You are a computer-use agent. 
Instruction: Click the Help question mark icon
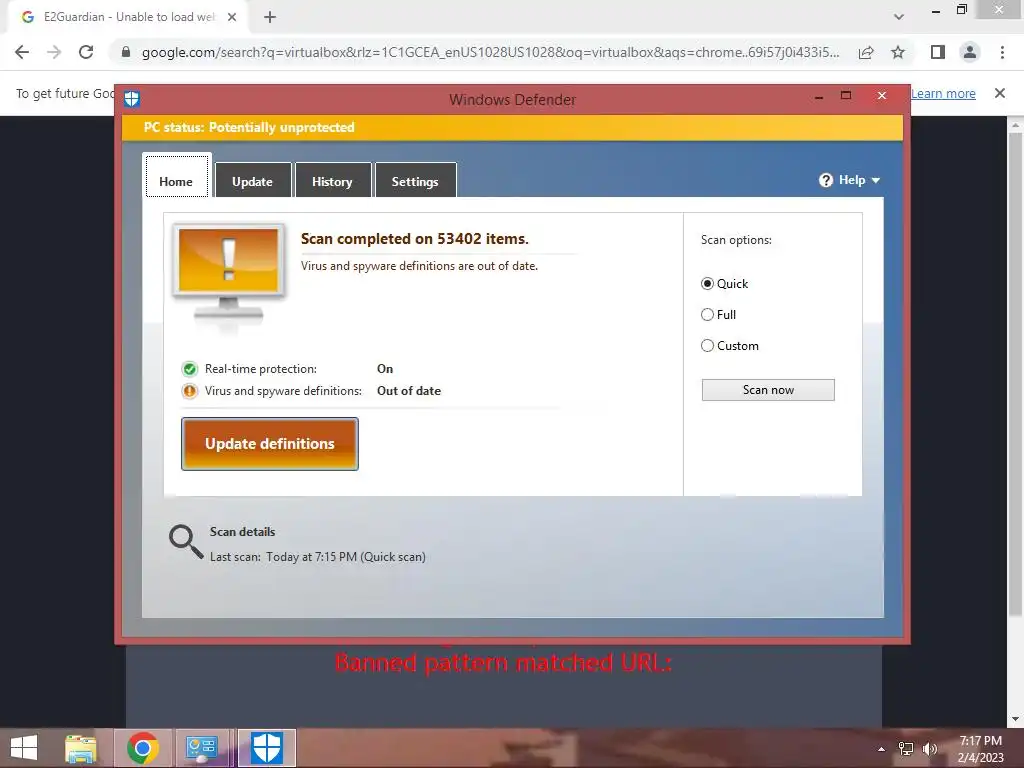tap(826, 180)
